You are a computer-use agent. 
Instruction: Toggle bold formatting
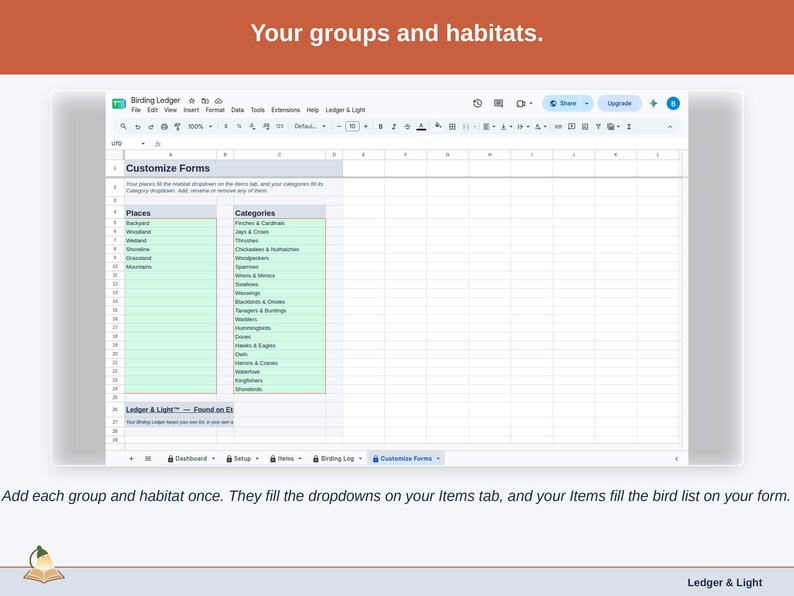click(x=380, y=127)
